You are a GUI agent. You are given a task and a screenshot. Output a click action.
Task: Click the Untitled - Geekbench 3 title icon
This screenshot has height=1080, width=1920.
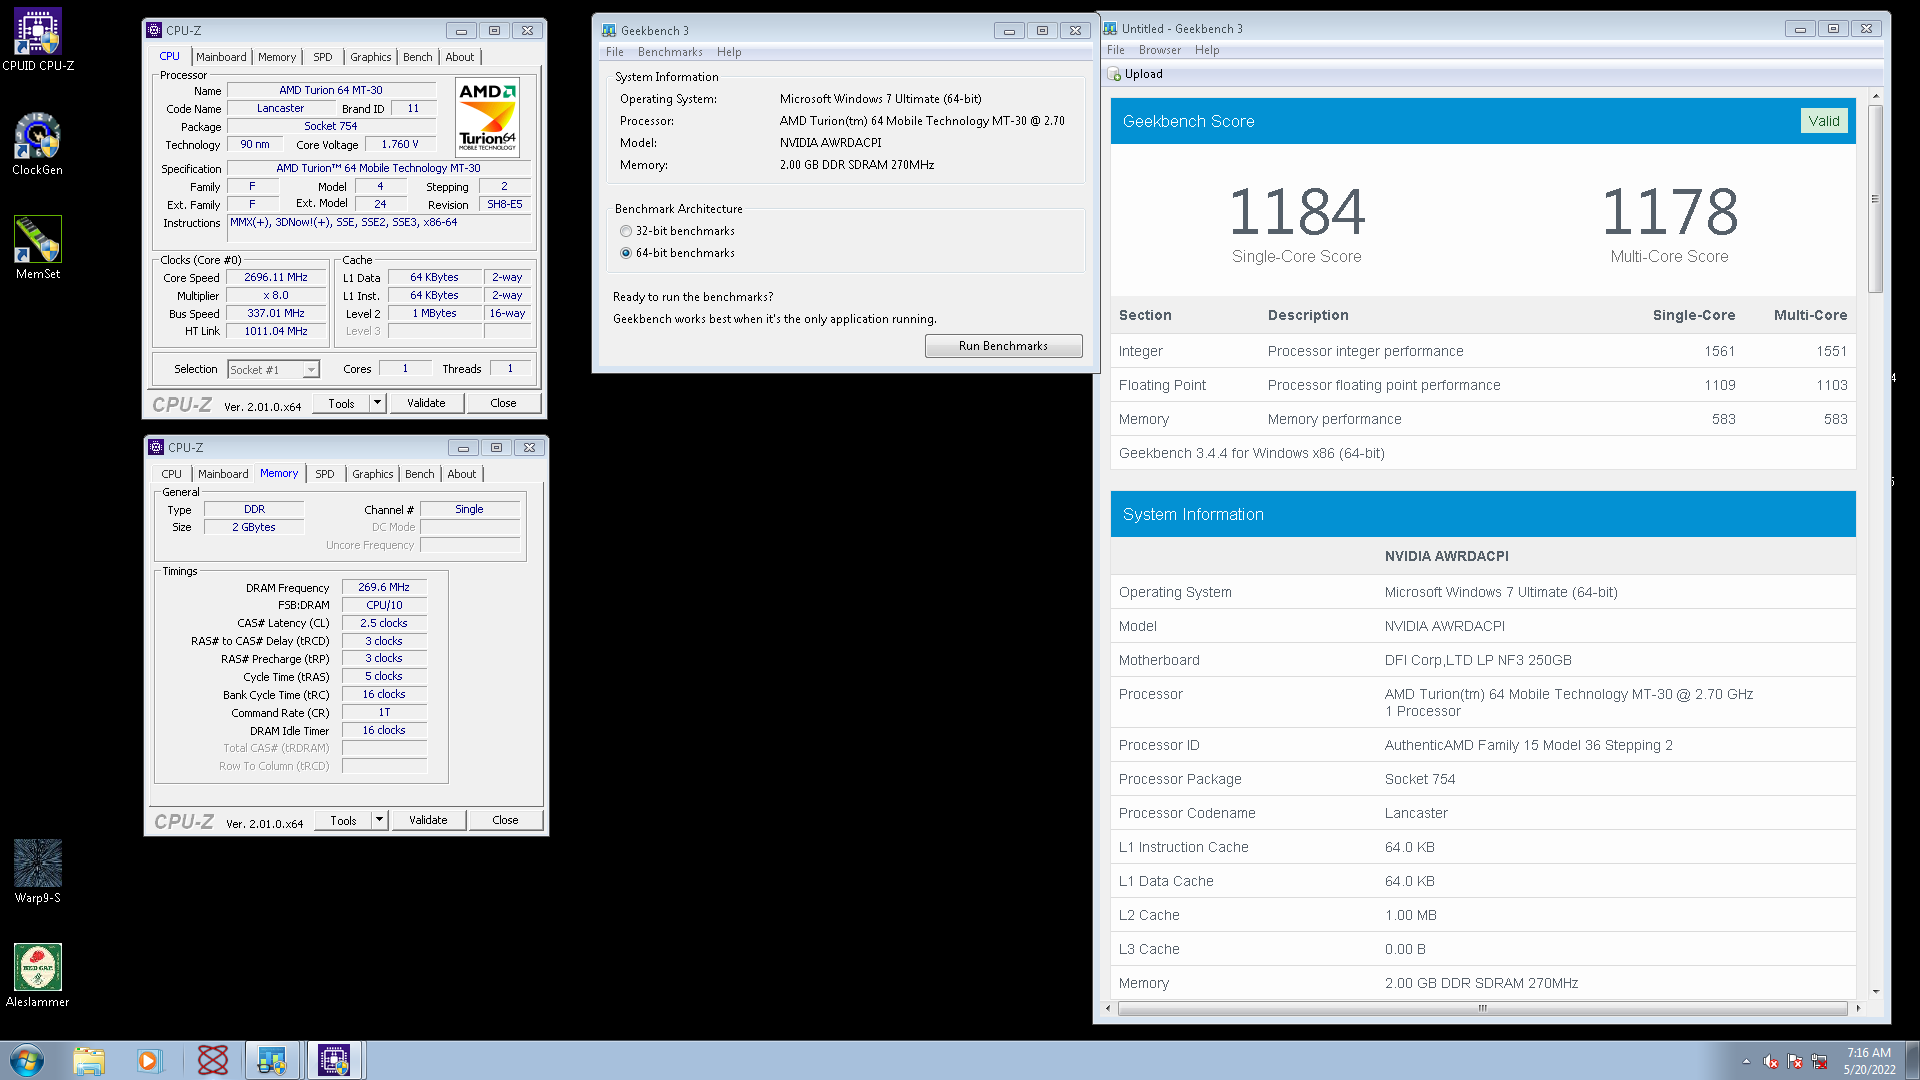tap(1110, 28)
